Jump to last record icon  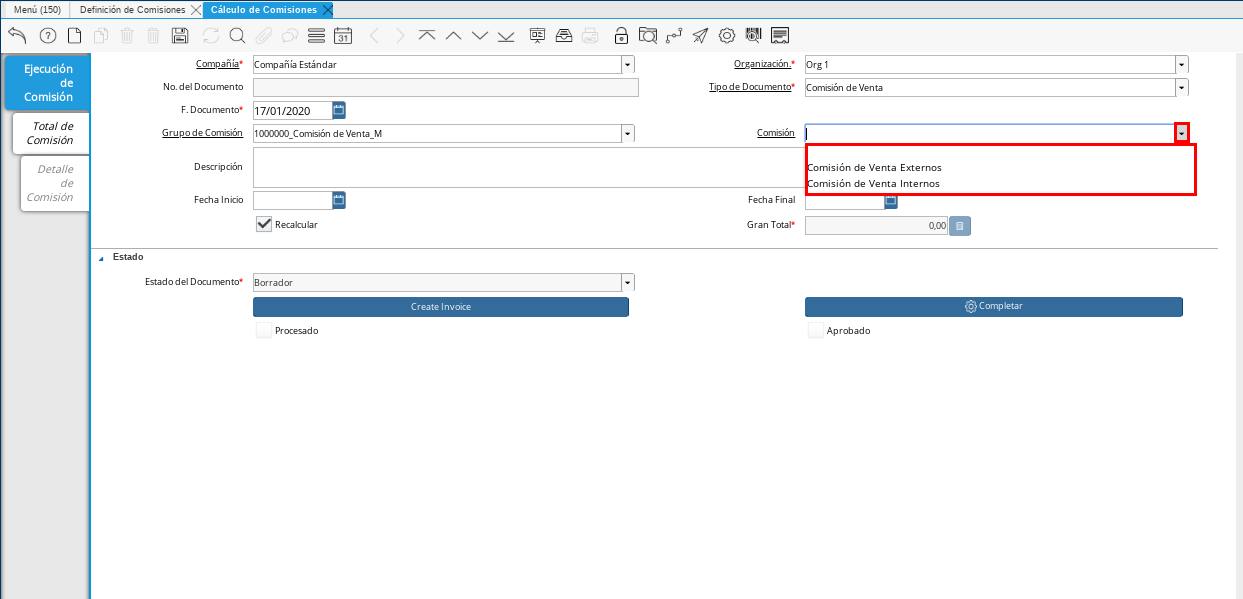(505, 36)
